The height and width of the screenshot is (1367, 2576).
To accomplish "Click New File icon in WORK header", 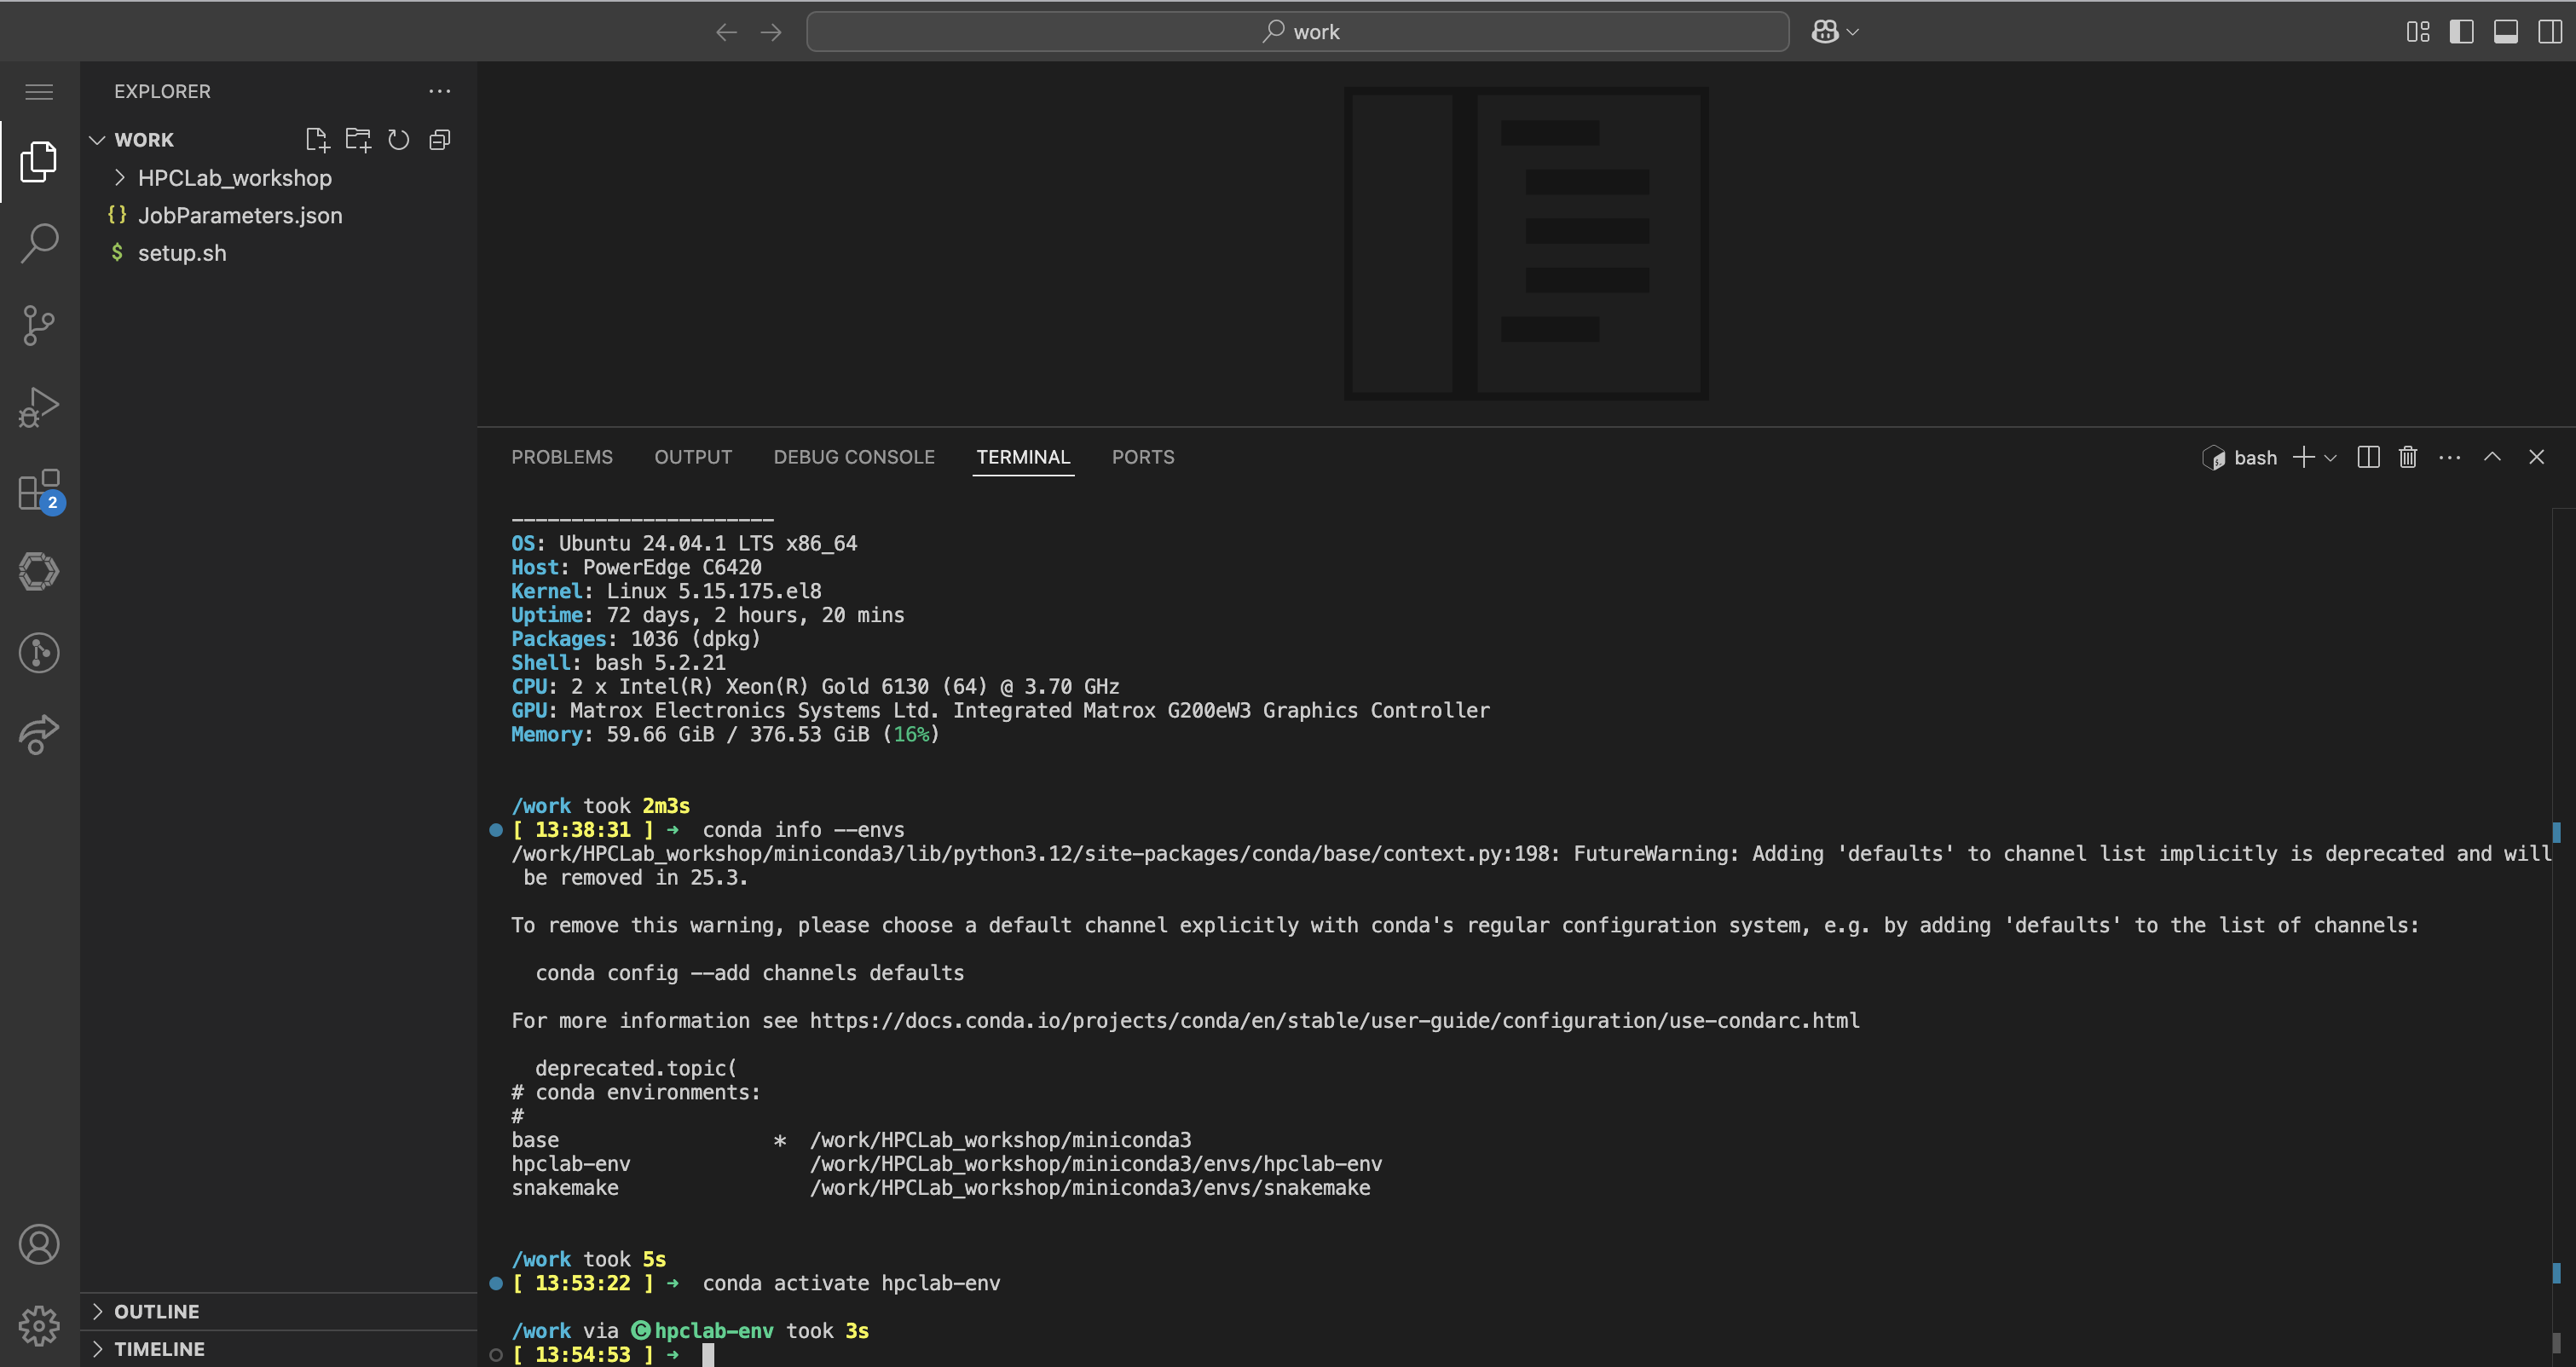I will point(317,140).
